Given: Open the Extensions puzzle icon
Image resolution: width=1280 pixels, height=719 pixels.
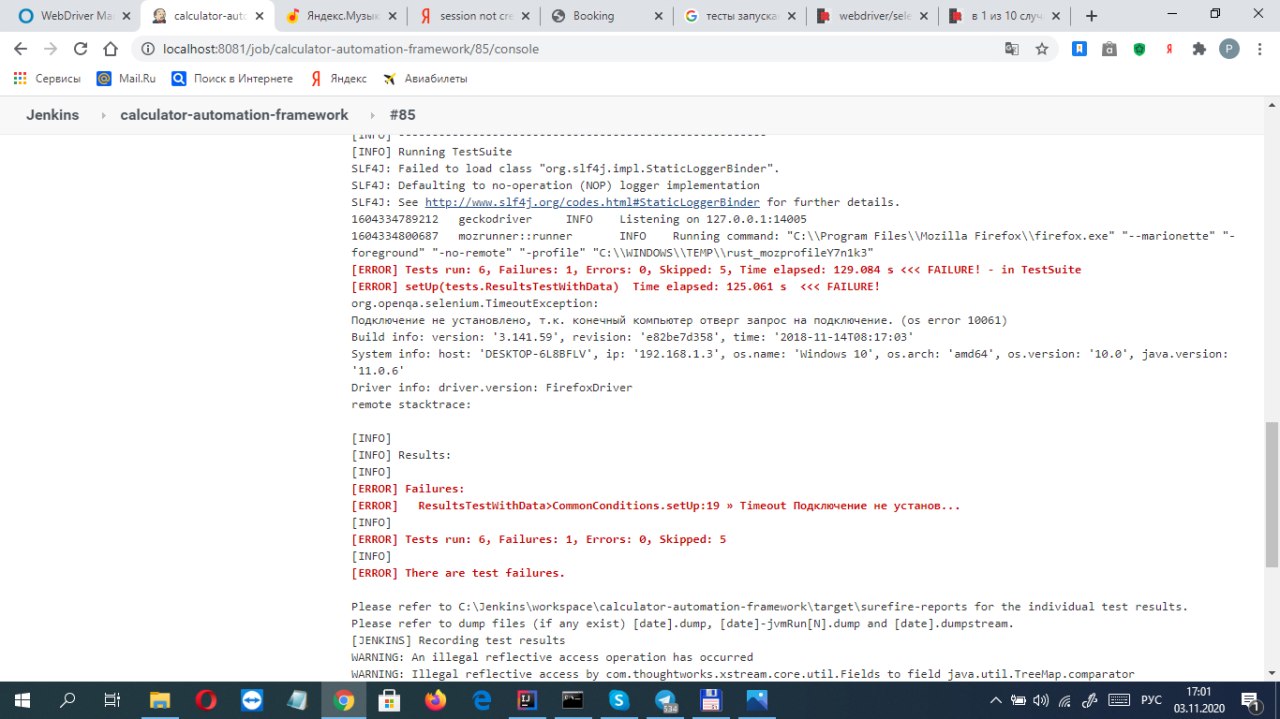Looking at the screenshot, I should [x=1199, y=48].
